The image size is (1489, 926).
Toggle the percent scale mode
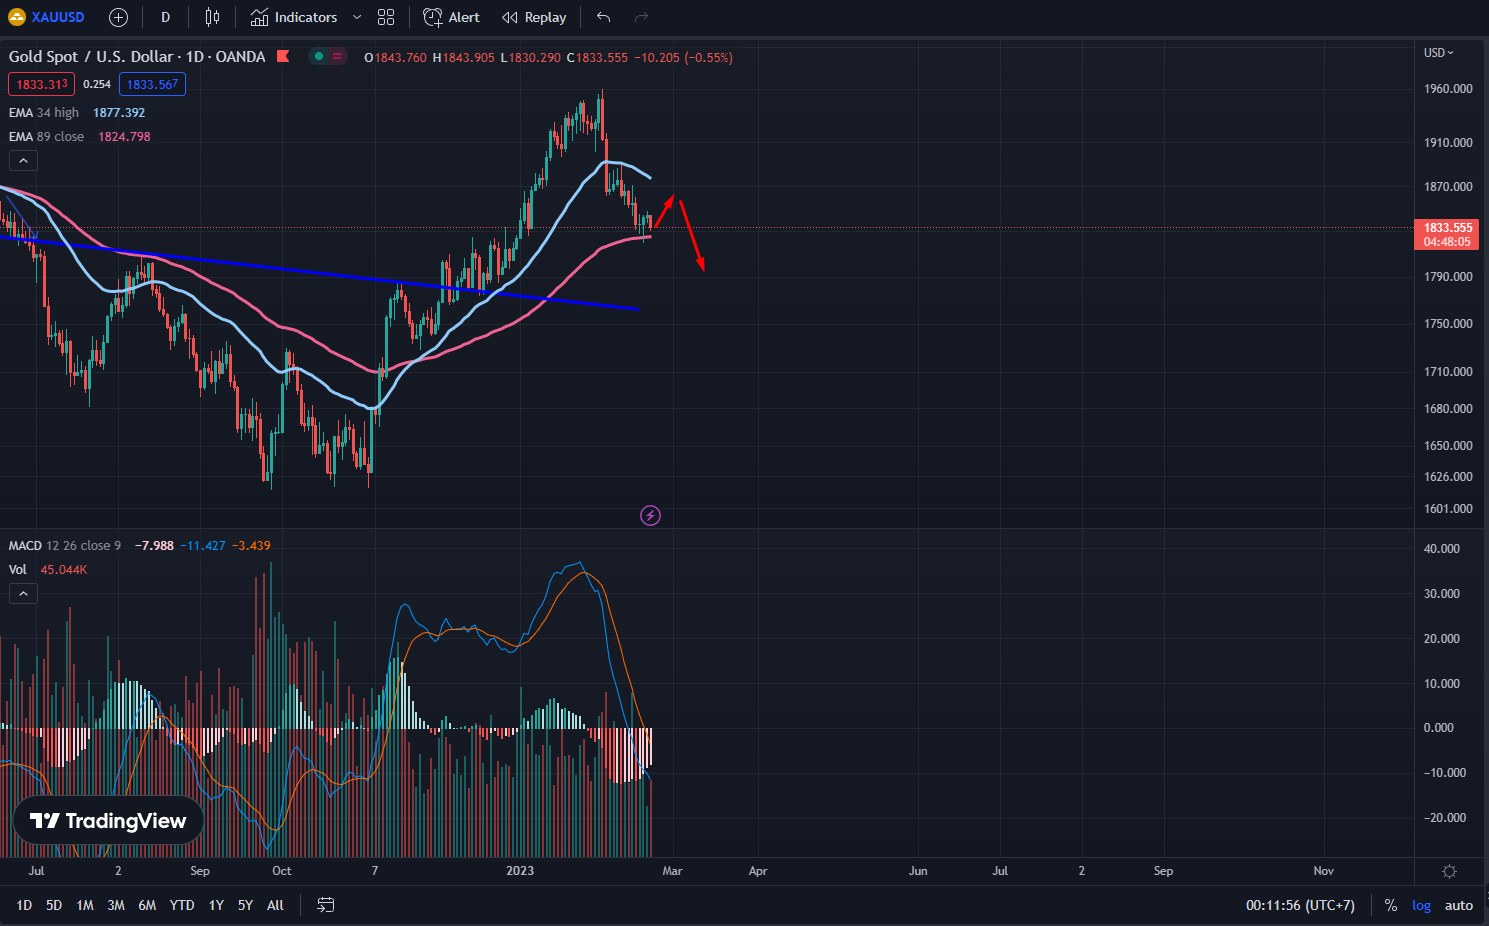tap(1390, 905)
